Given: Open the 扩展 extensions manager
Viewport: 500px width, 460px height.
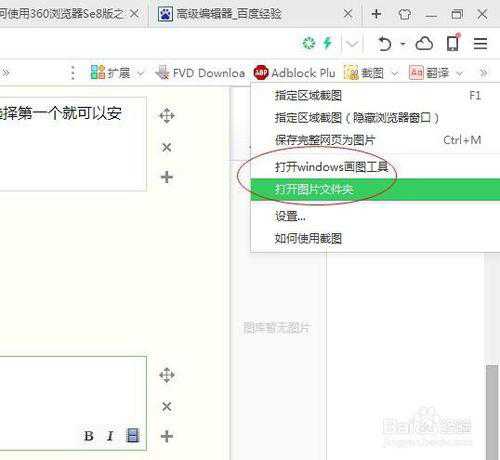Looking at the screenshot, I should coord(110,73).
